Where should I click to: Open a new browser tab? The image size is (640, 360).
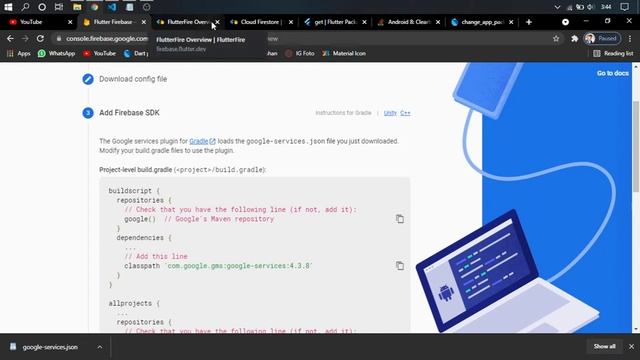(529, 22)
